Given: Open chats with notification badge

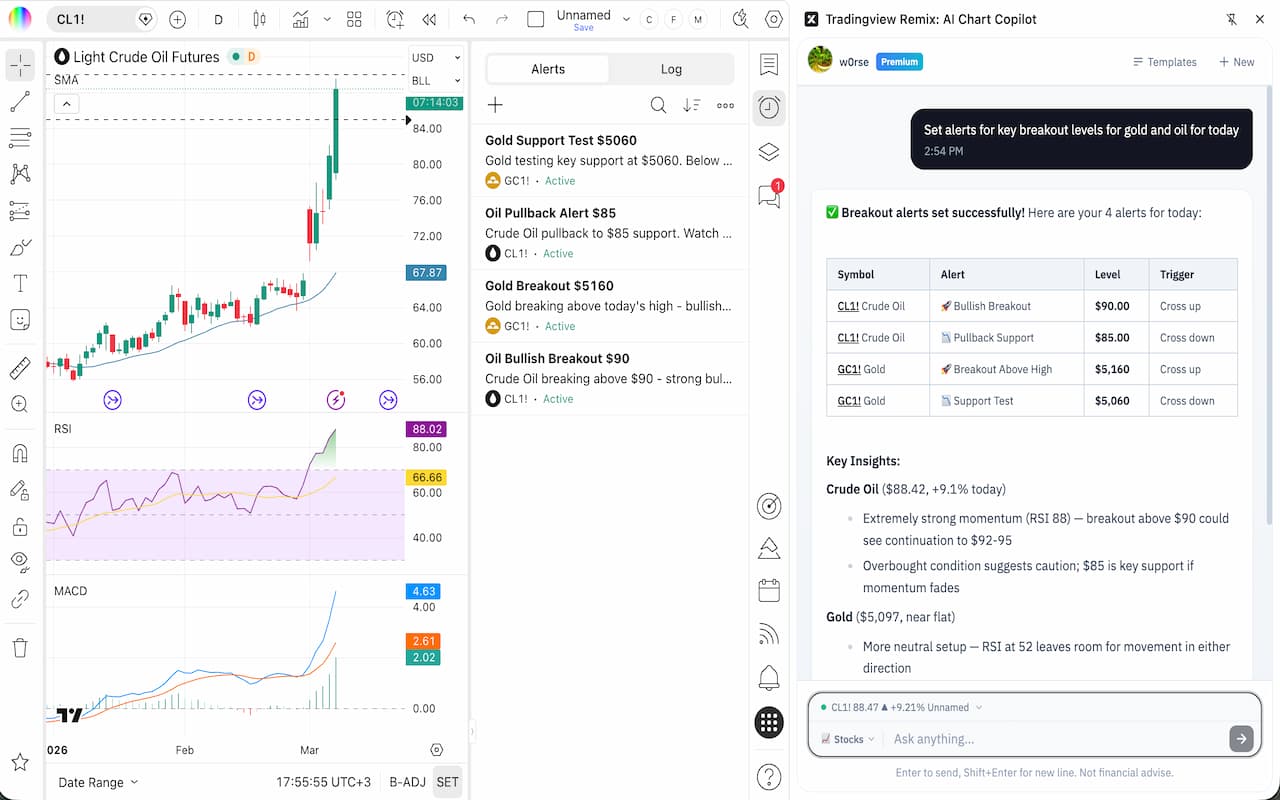Looking at the screenshot, I should 769,195.
